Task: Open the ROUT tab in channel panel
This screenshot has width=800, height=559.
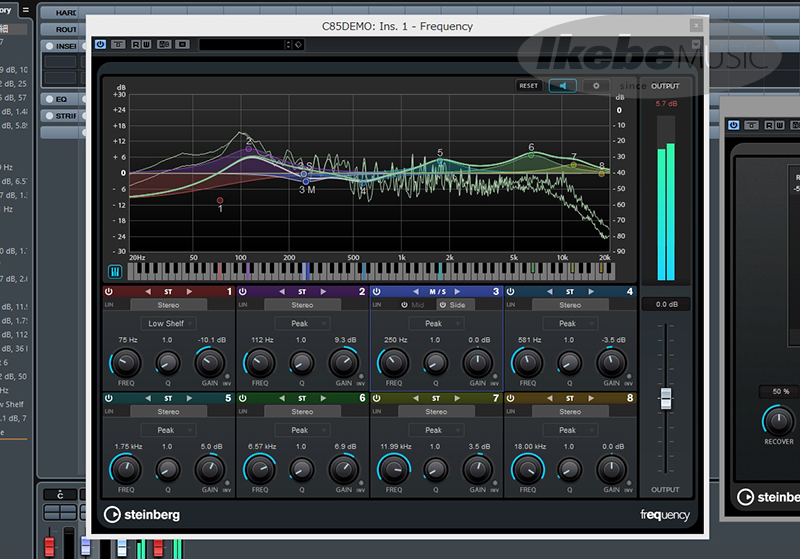Action: [x=66, y=30]
